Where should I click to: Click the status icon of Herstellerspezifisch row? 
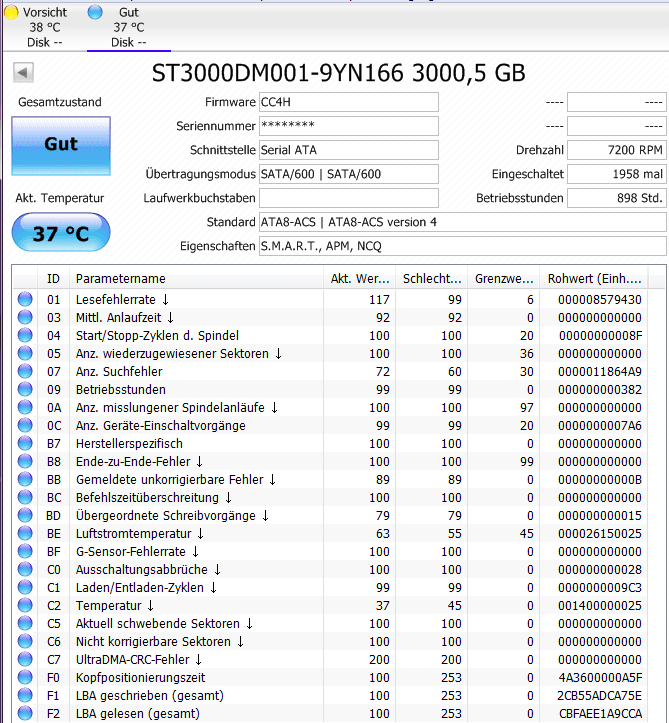pos(25,443)
